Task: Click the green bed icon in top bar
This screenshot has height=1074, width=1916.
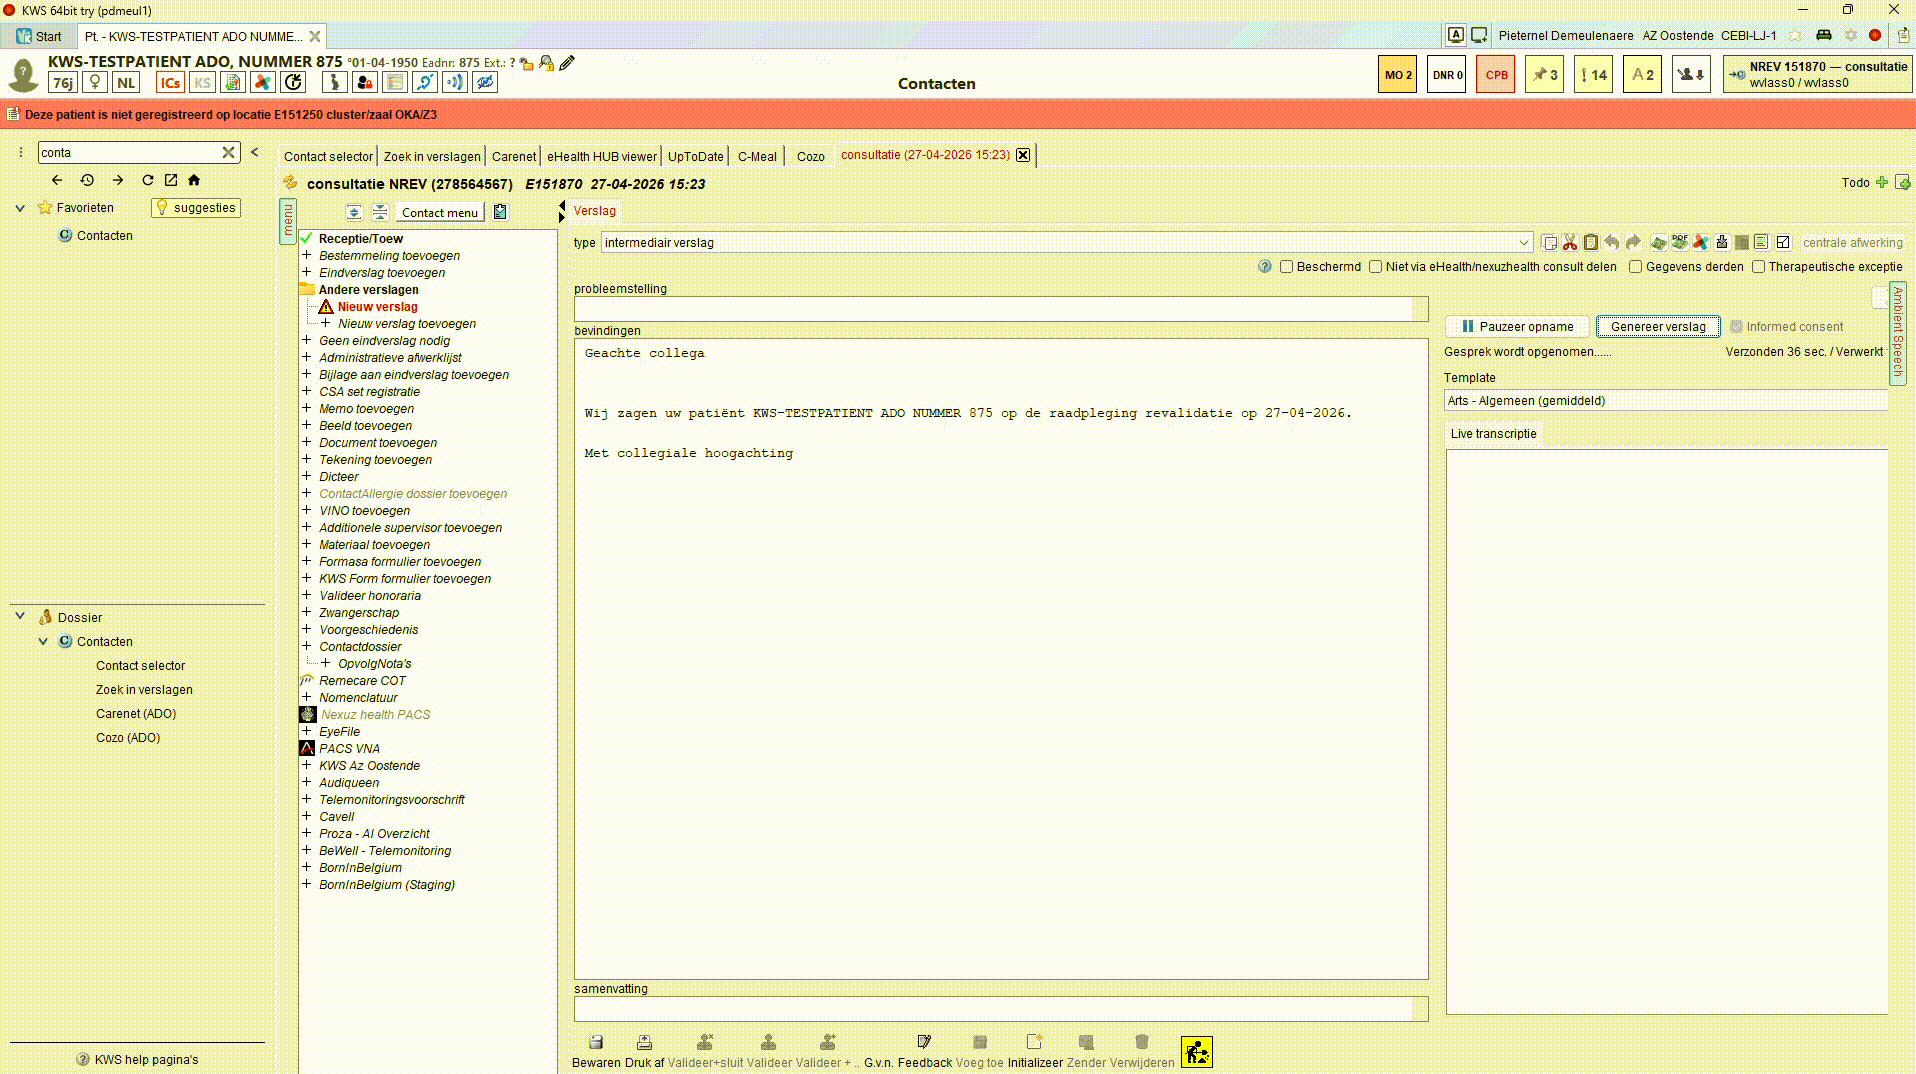Action: click(1824, 35)
